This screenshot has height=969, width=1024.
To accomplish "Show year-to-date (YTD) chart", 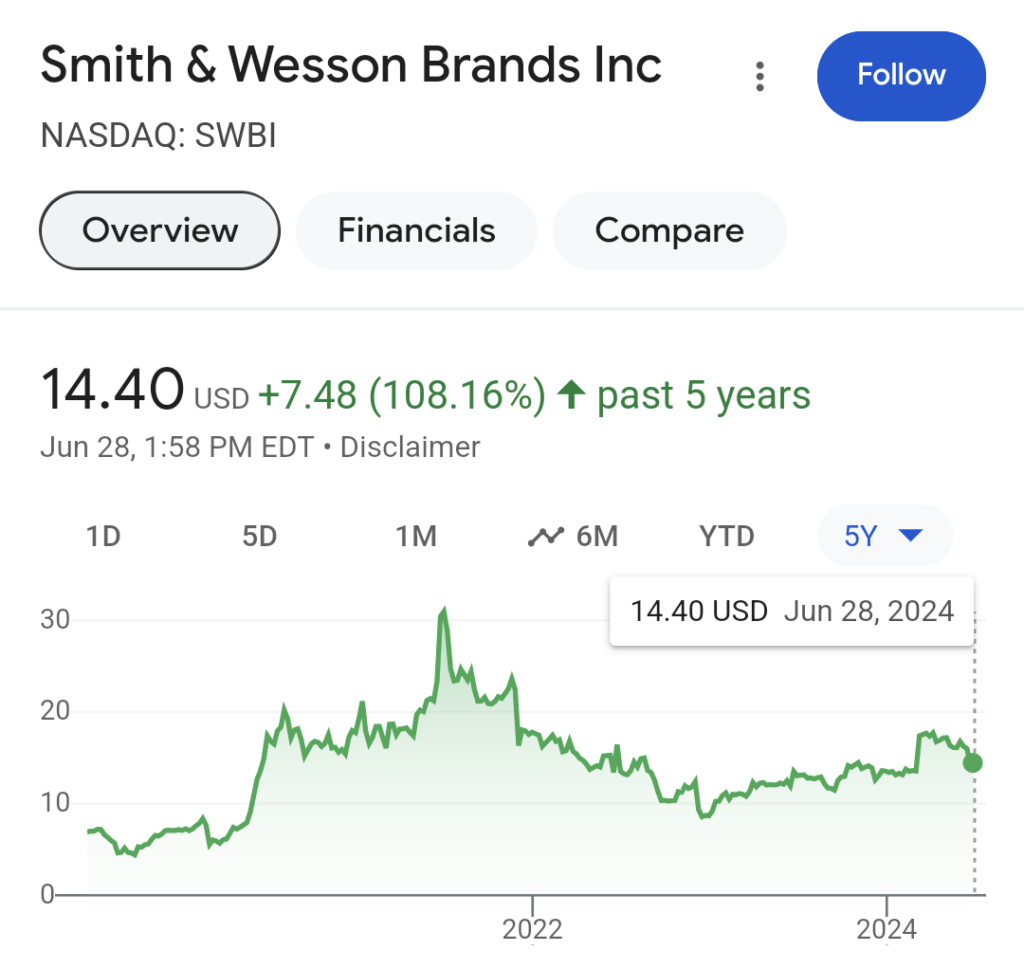I will (x=726, y=536).
